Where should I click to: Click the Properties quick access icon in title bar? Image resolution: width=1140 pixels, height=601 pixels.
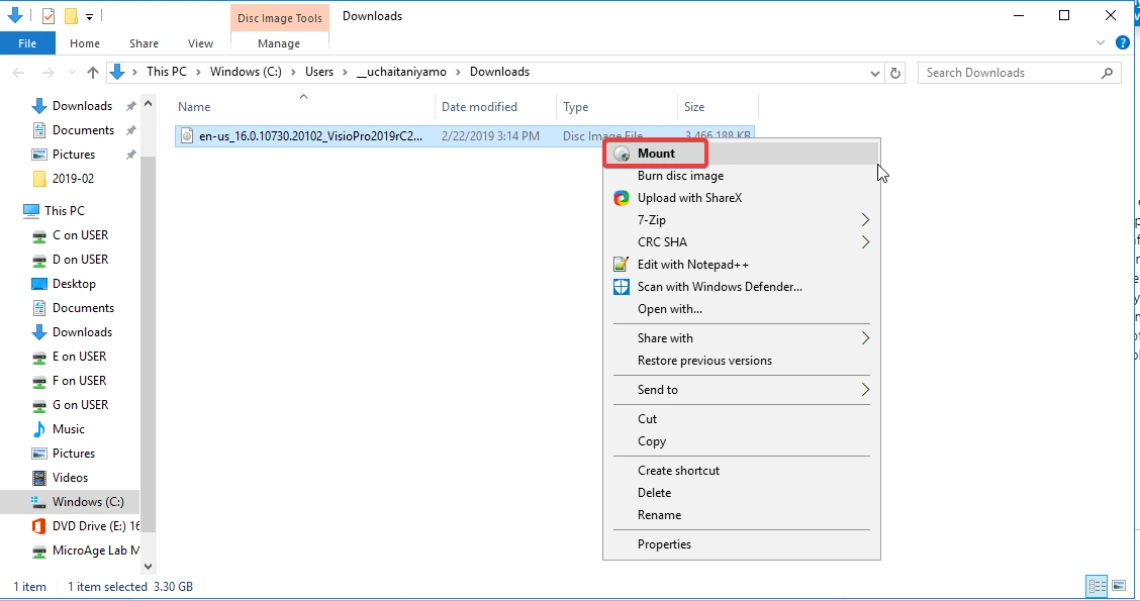point(48,16)
